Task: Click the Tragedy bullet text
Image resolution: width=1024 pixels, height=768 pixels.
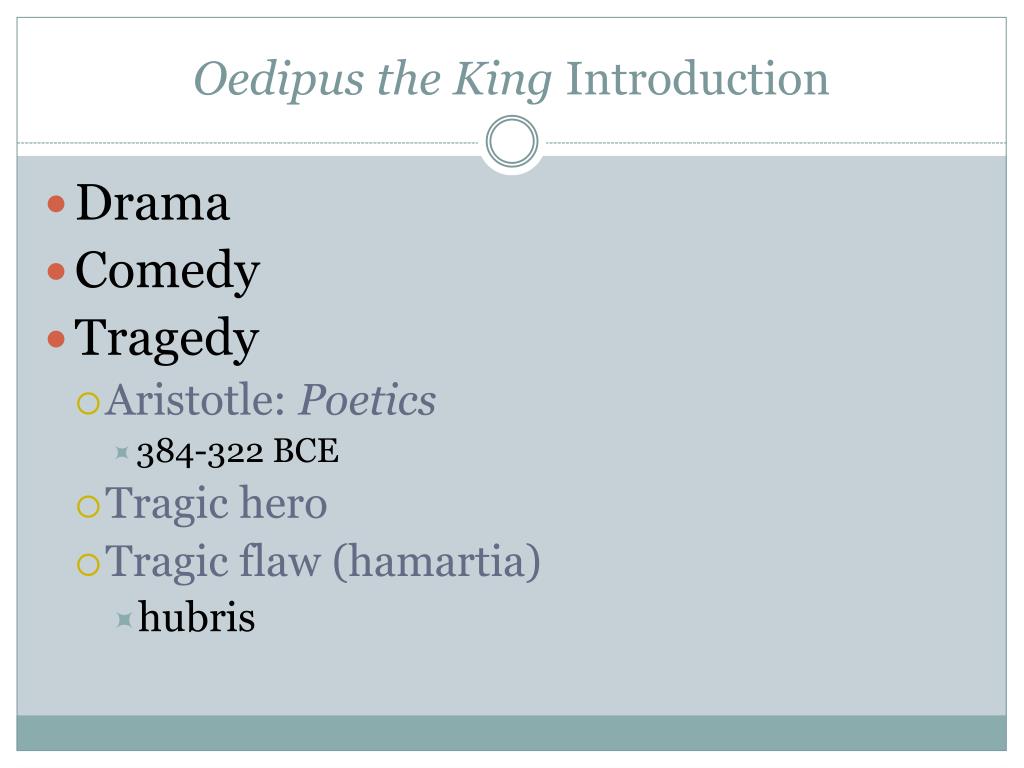Action: pyautogui.click(x=167, y=339)
